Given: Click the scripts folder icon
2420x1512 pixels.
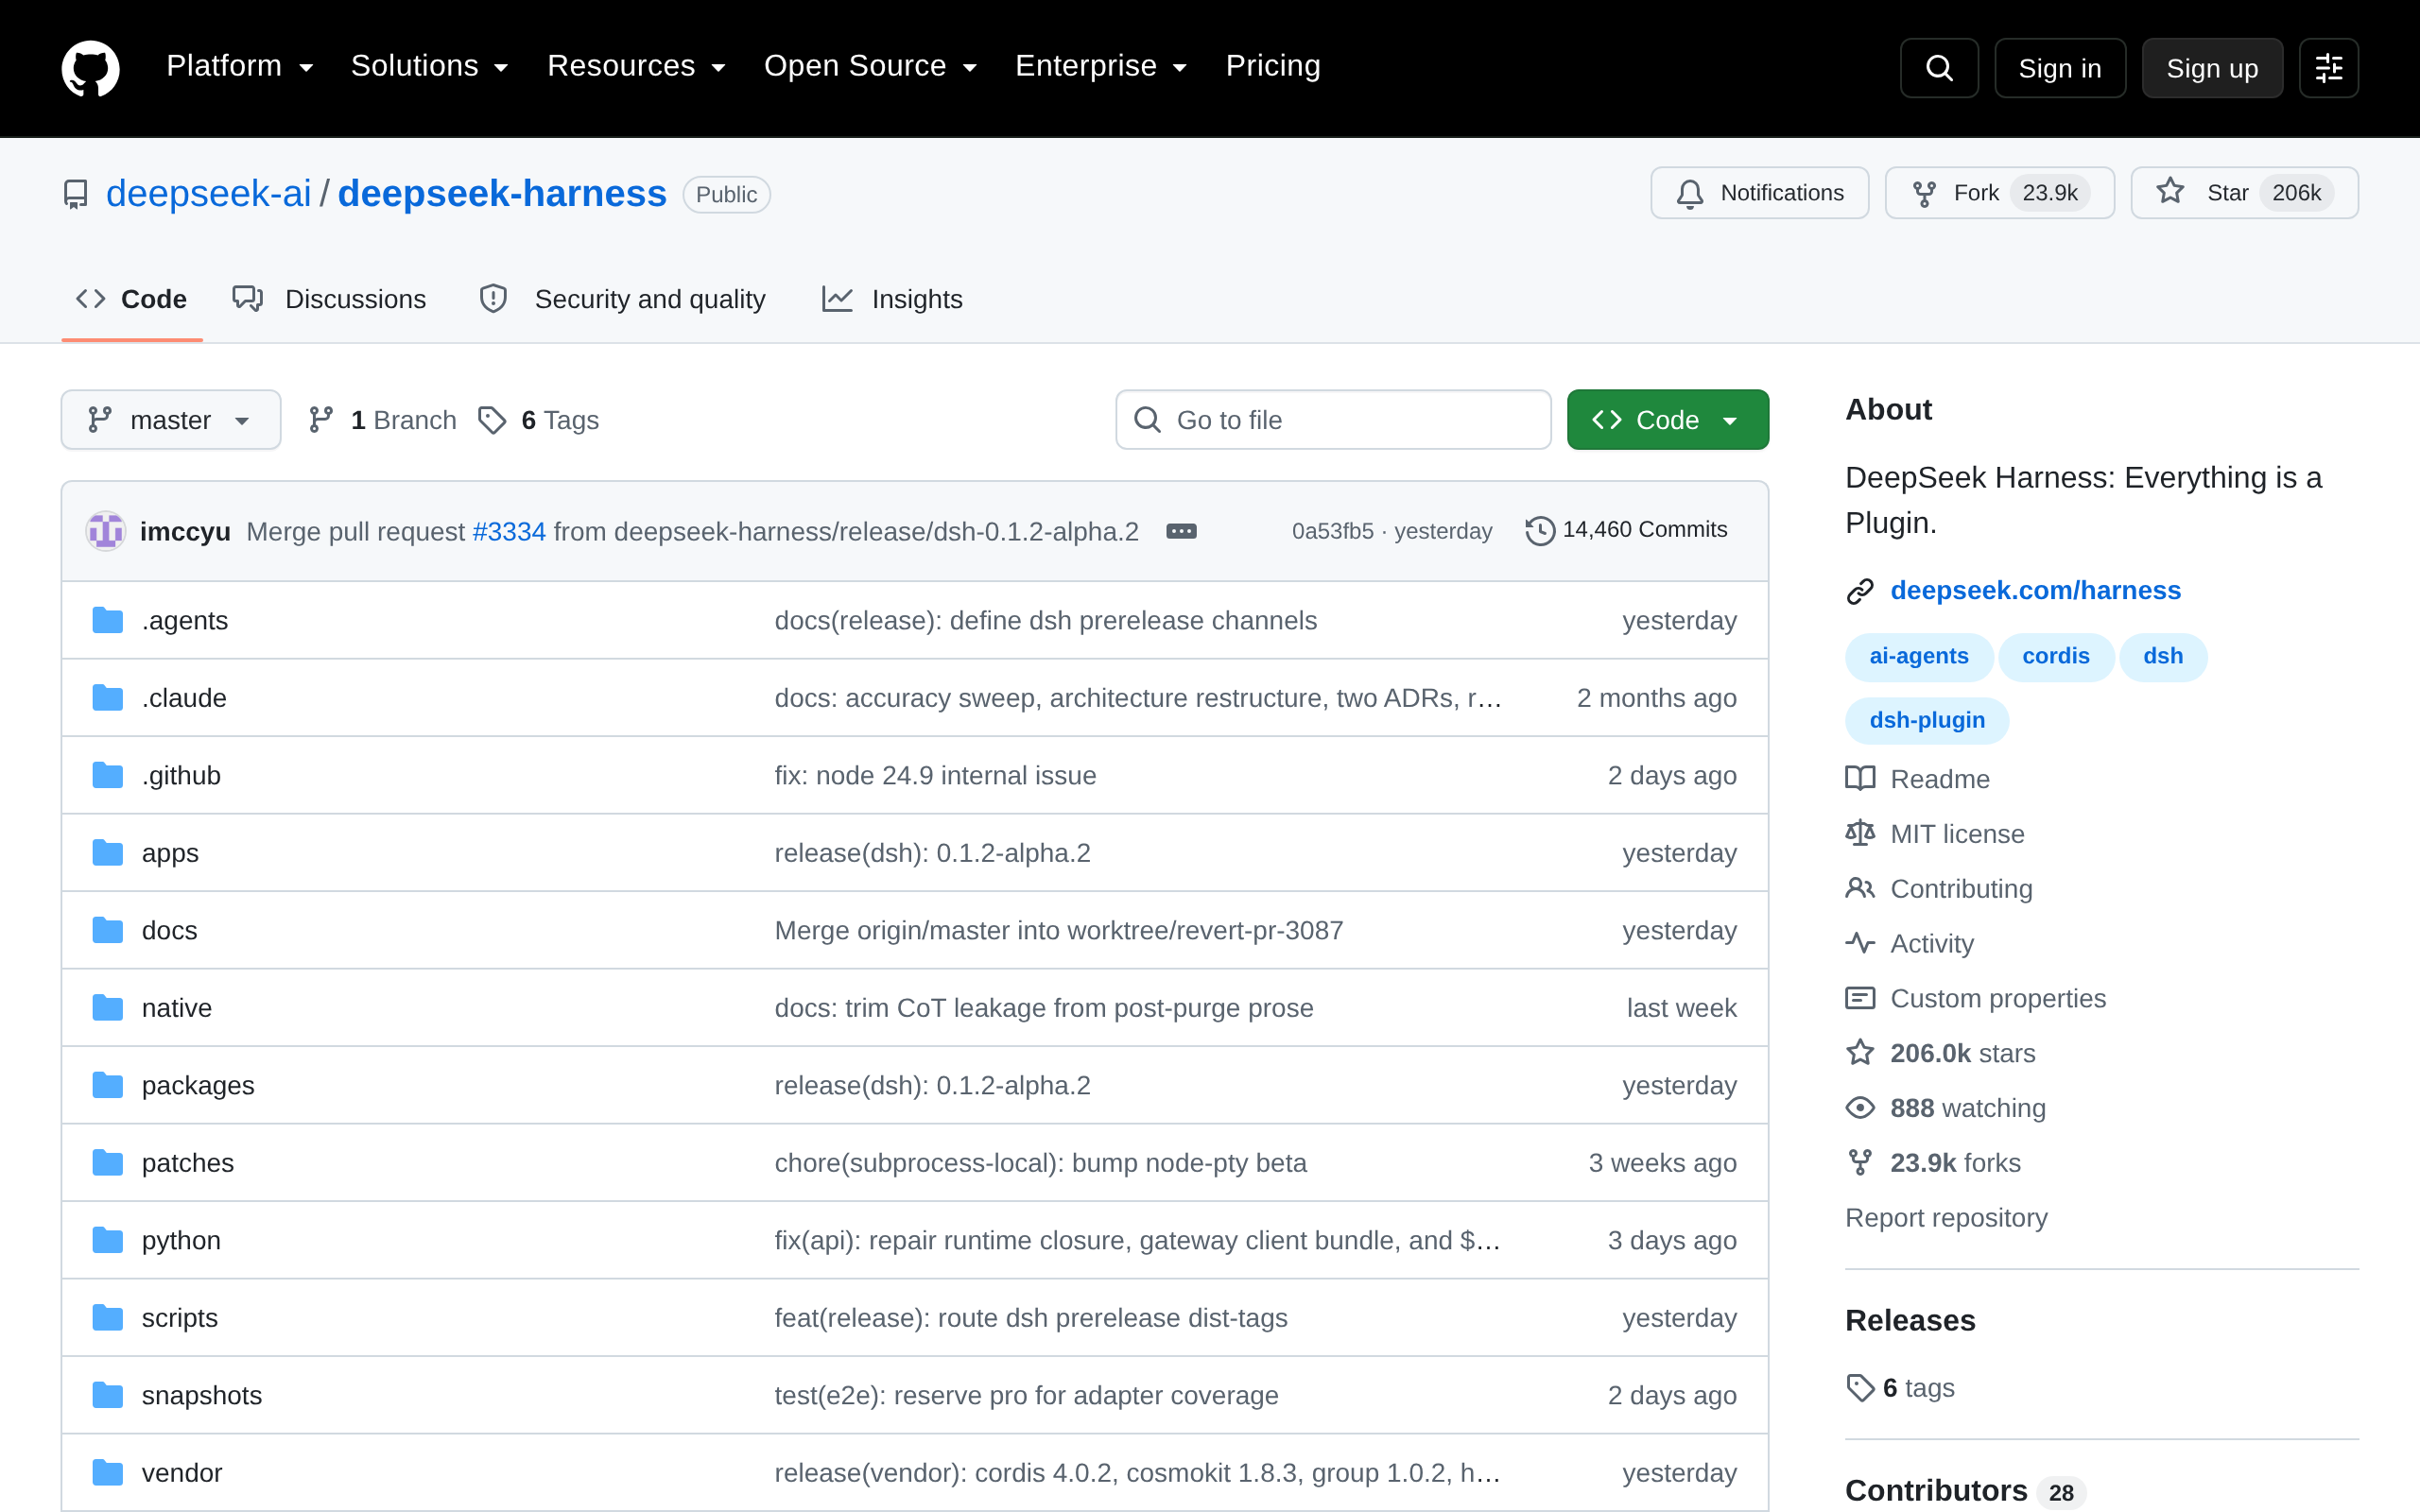Looking at the screenshot, I should pyautogui.click(x=107, y=1318).
